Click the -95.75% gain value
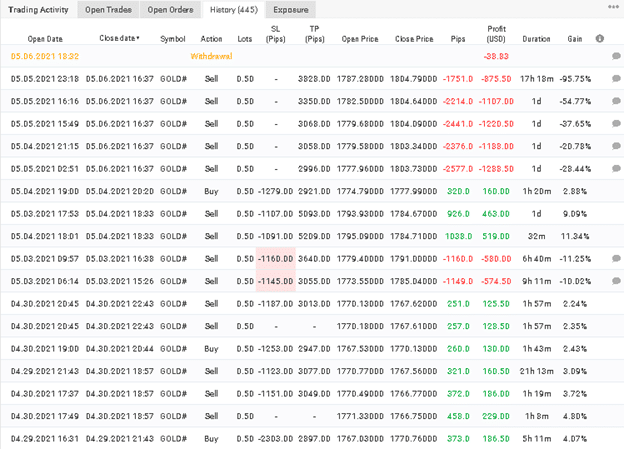 (x=575, y=79)
